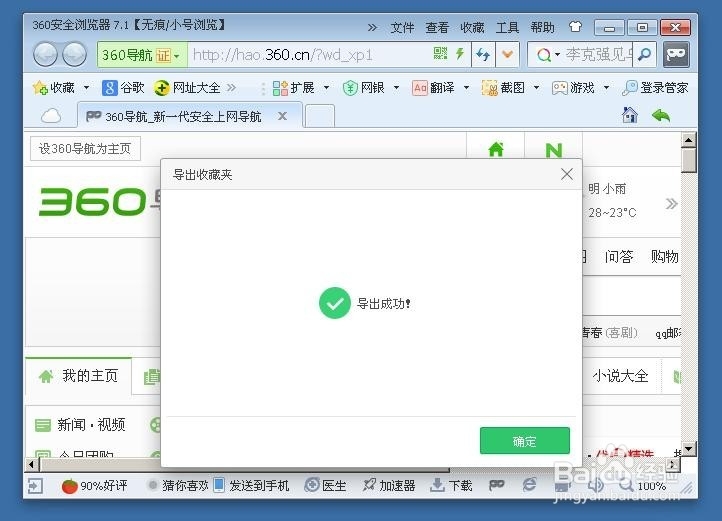The width and height of the screenshot is (722, 521).
Task: Click the address bar URL field
Action: 309,55
